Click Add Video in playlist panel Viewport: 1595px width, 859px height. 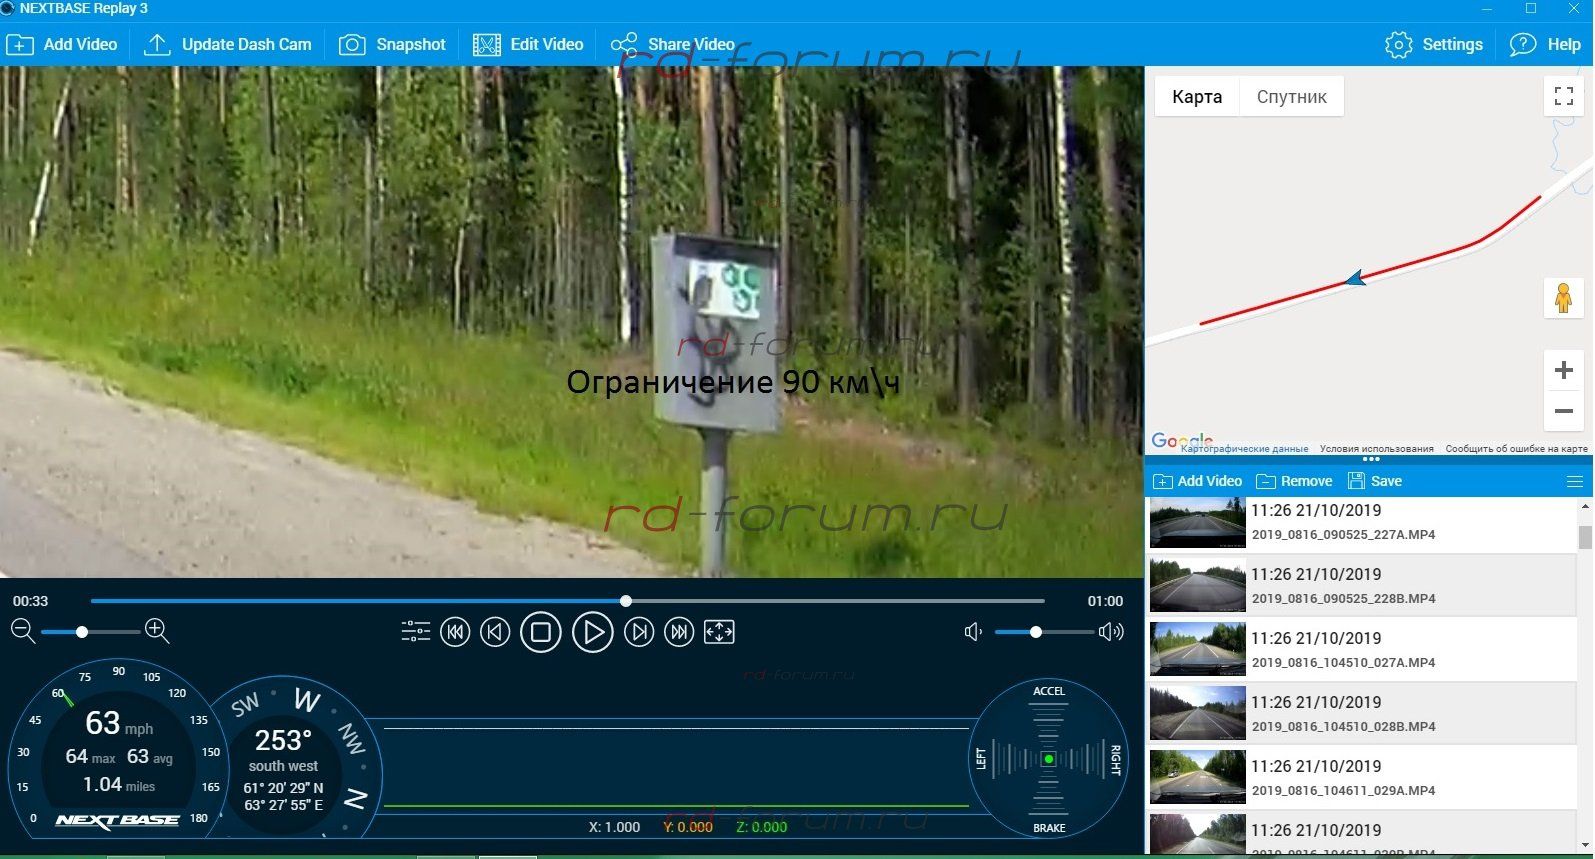click(1197, 481)
